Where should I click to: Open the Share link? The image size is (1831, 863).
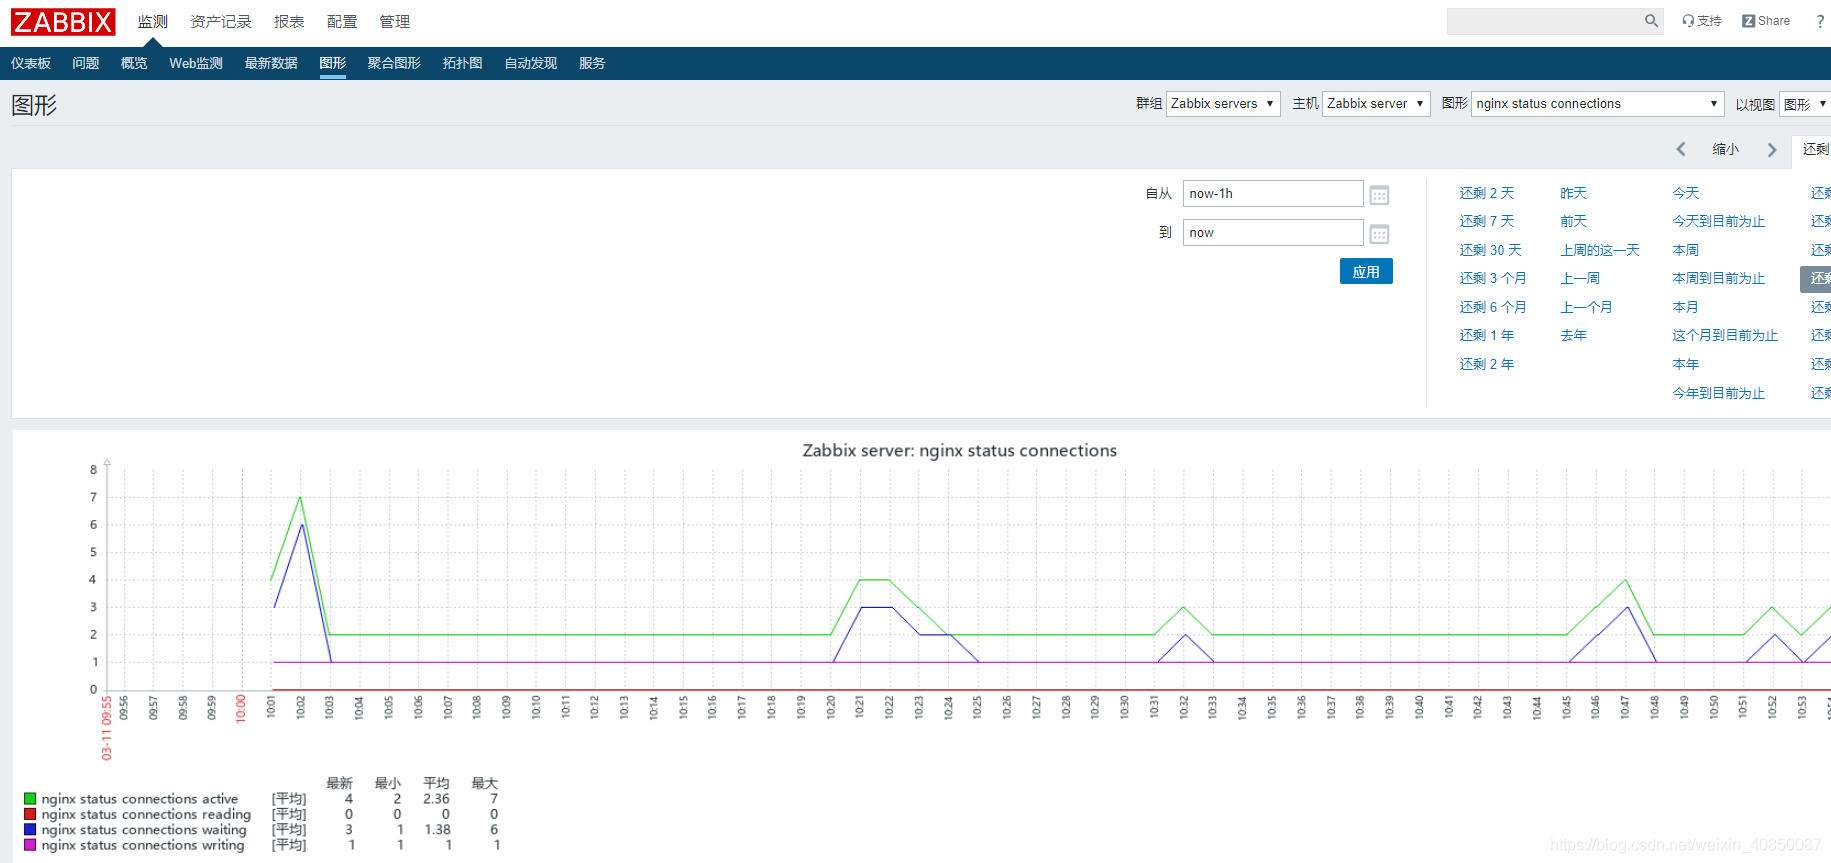[1766, 21]
